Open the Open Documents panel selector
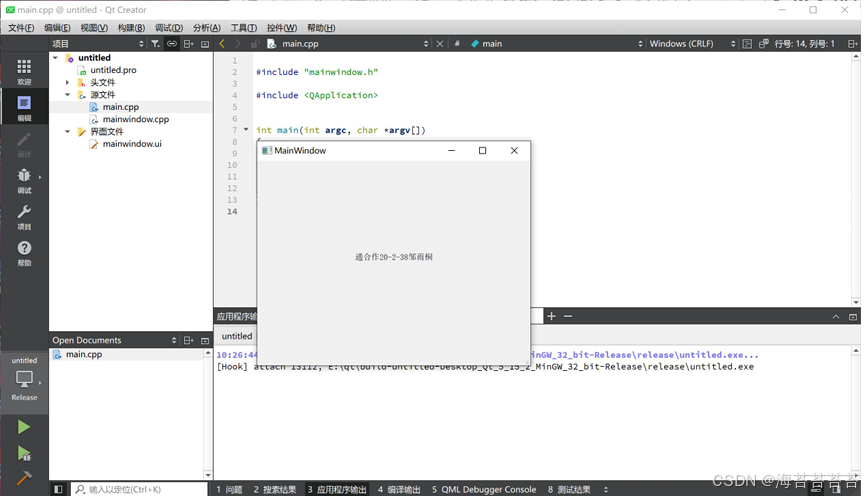This screenshot has width=864, height=496. point(114,340)
